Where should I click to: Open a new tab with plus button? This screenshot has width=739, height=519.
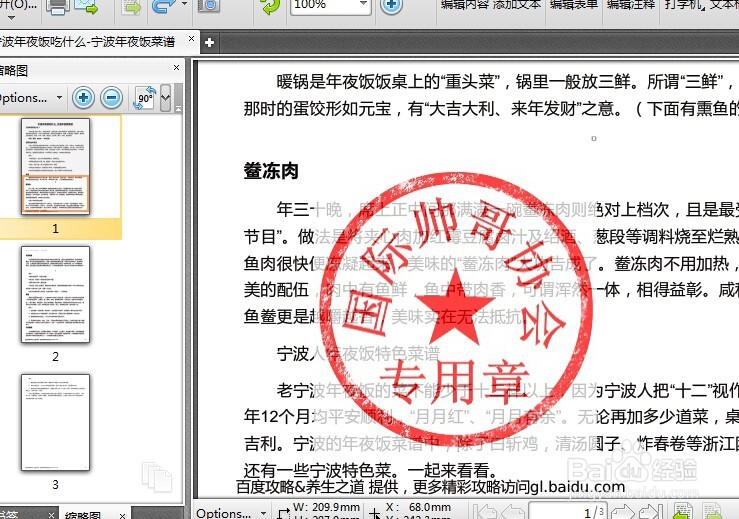(x=209, y=43)
